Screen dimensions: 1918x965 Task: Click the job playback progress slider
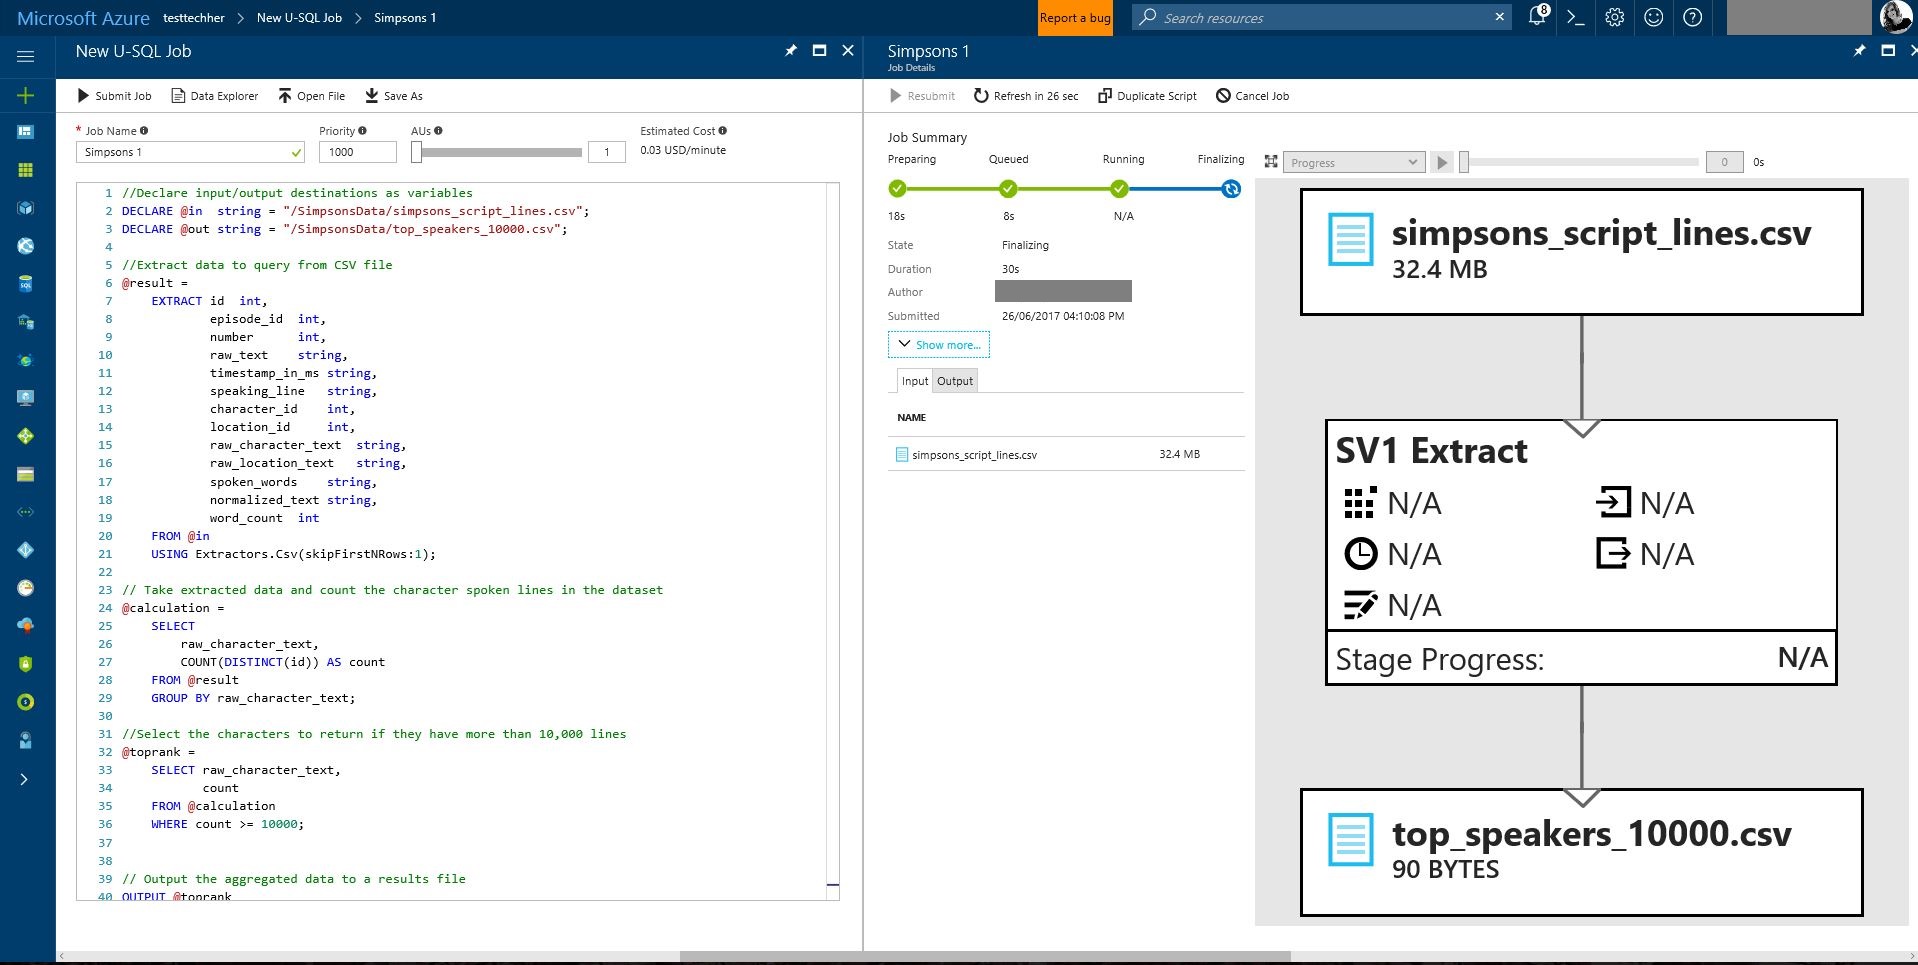pyautogui.click(x=1581, y=162)
